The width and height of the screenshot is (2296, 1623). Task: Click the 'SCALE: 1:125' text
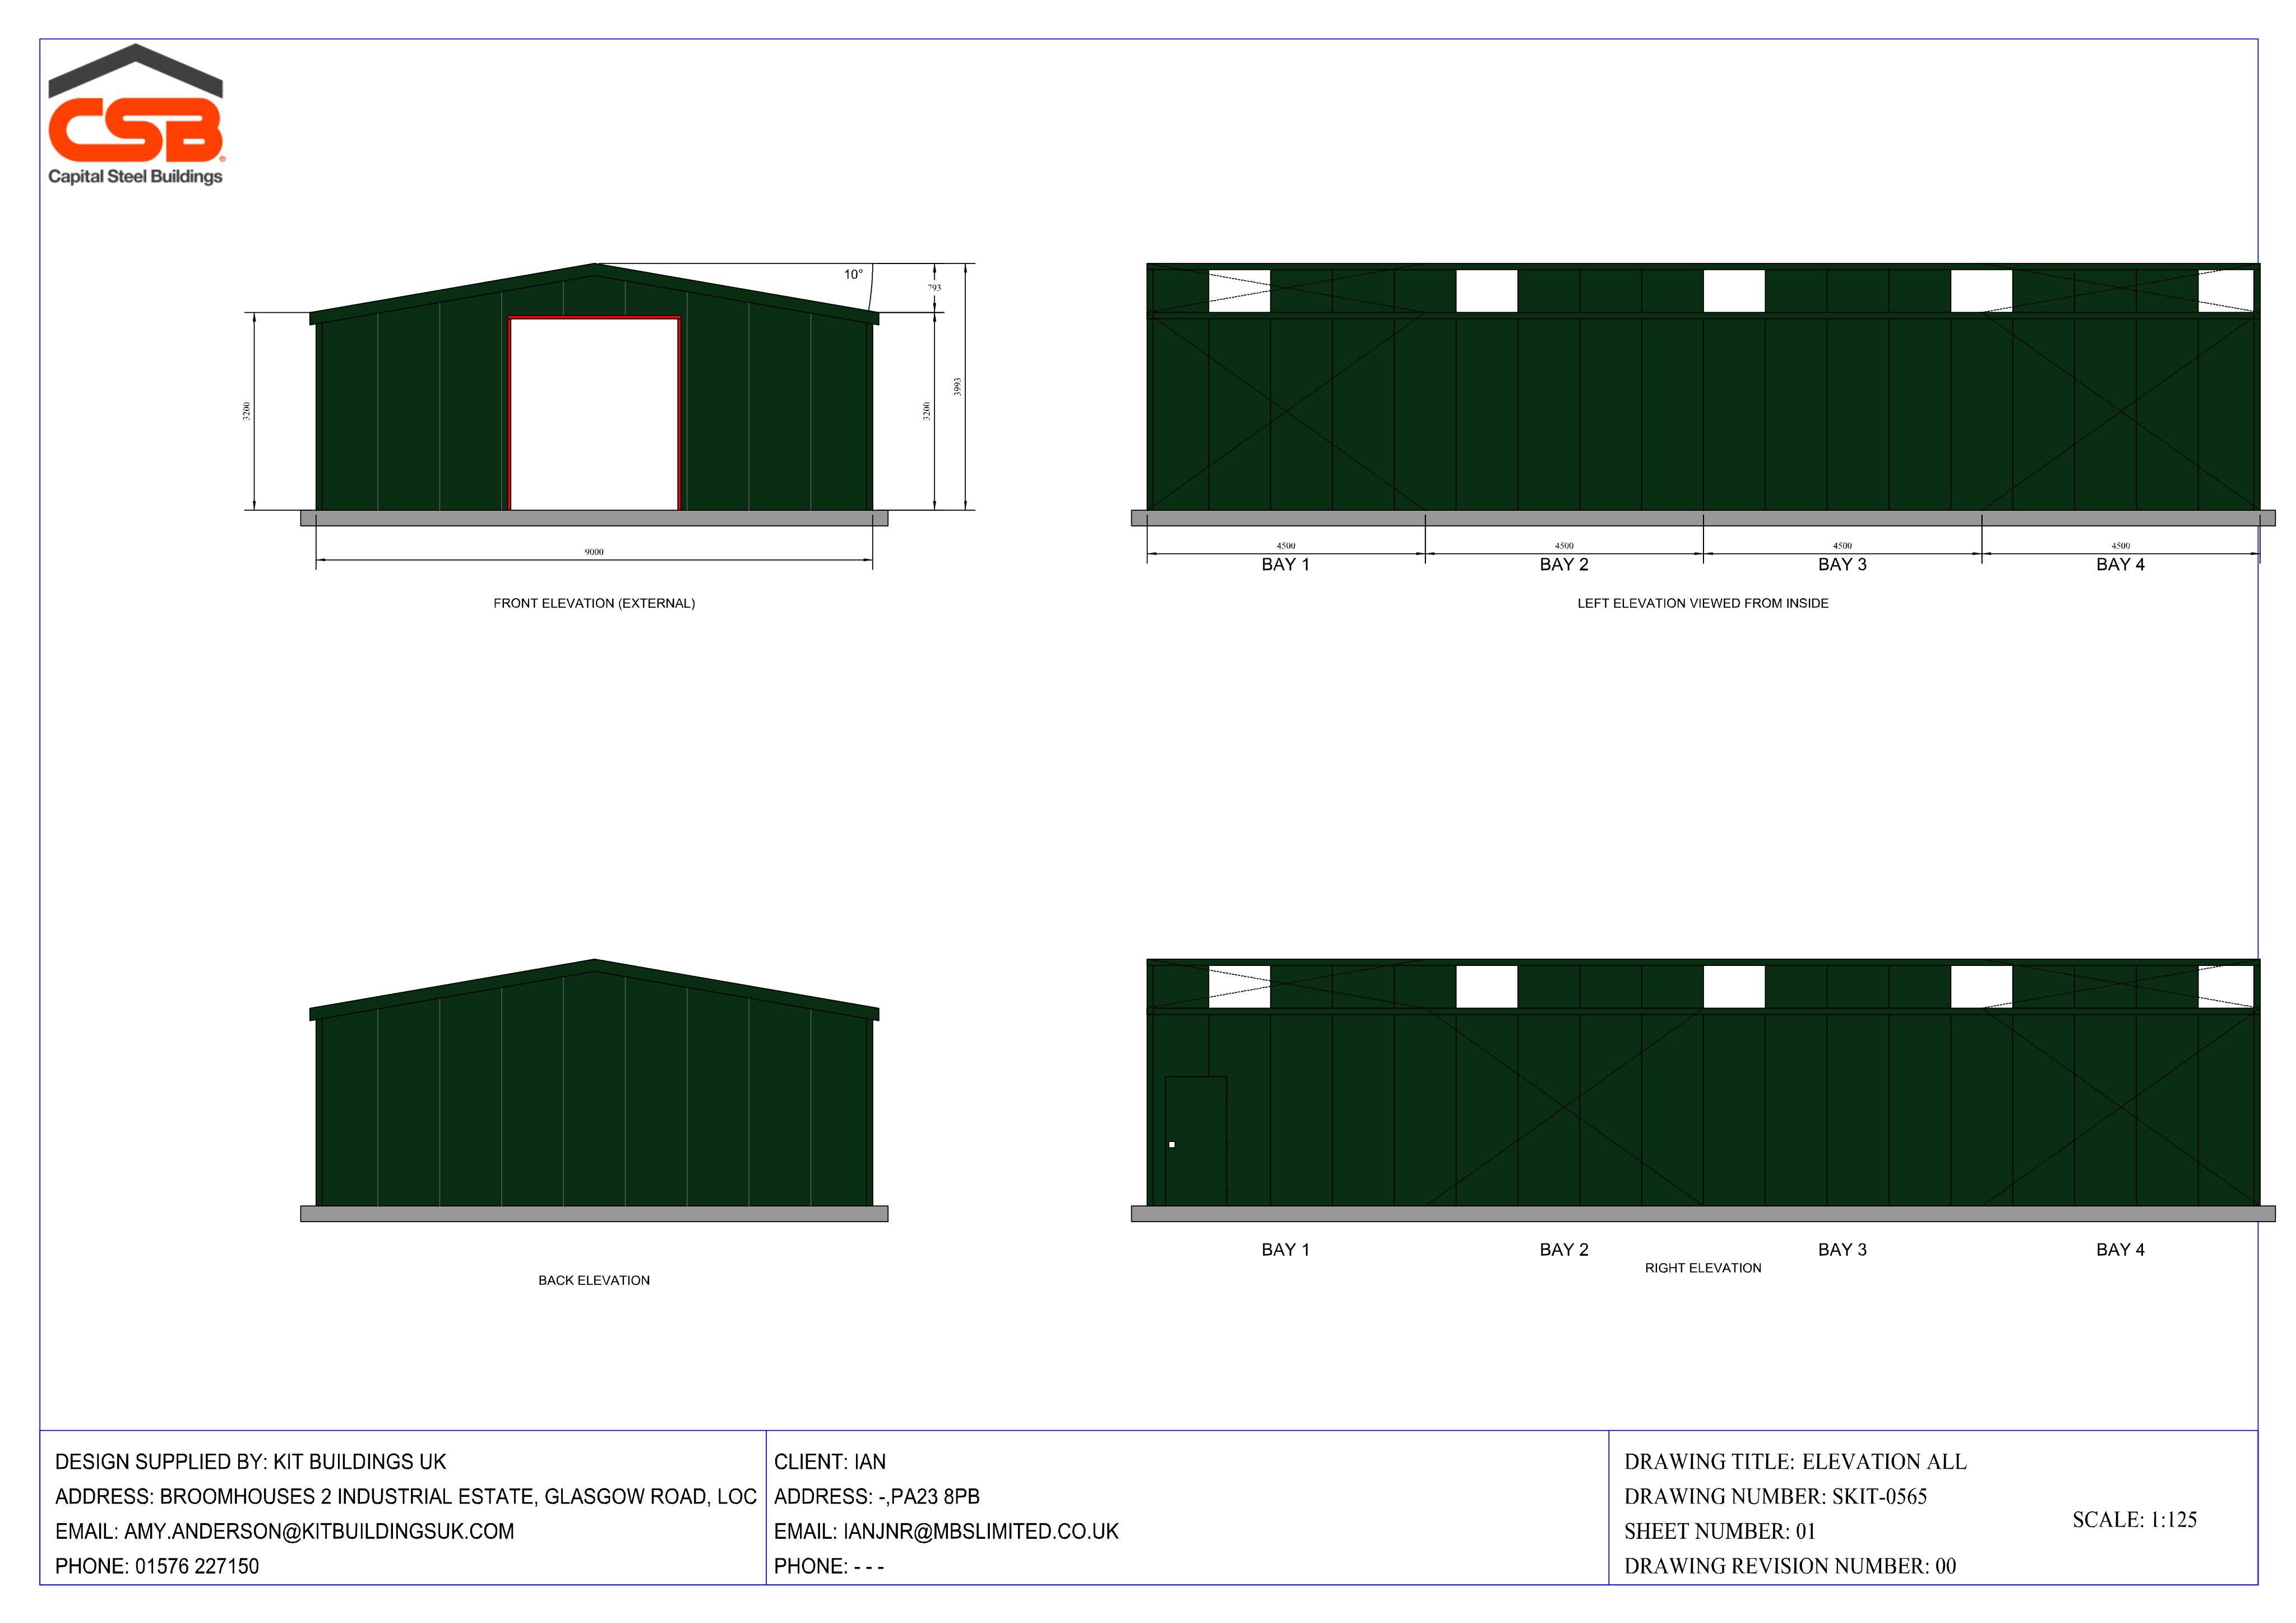2134,1520
